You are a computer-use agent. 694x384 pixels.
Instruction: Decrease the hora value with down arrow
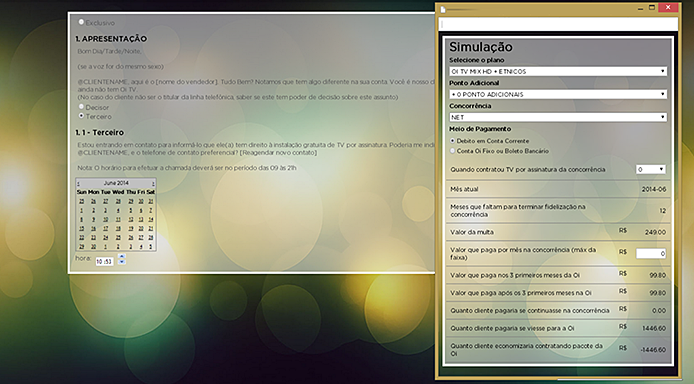(122, 262)
